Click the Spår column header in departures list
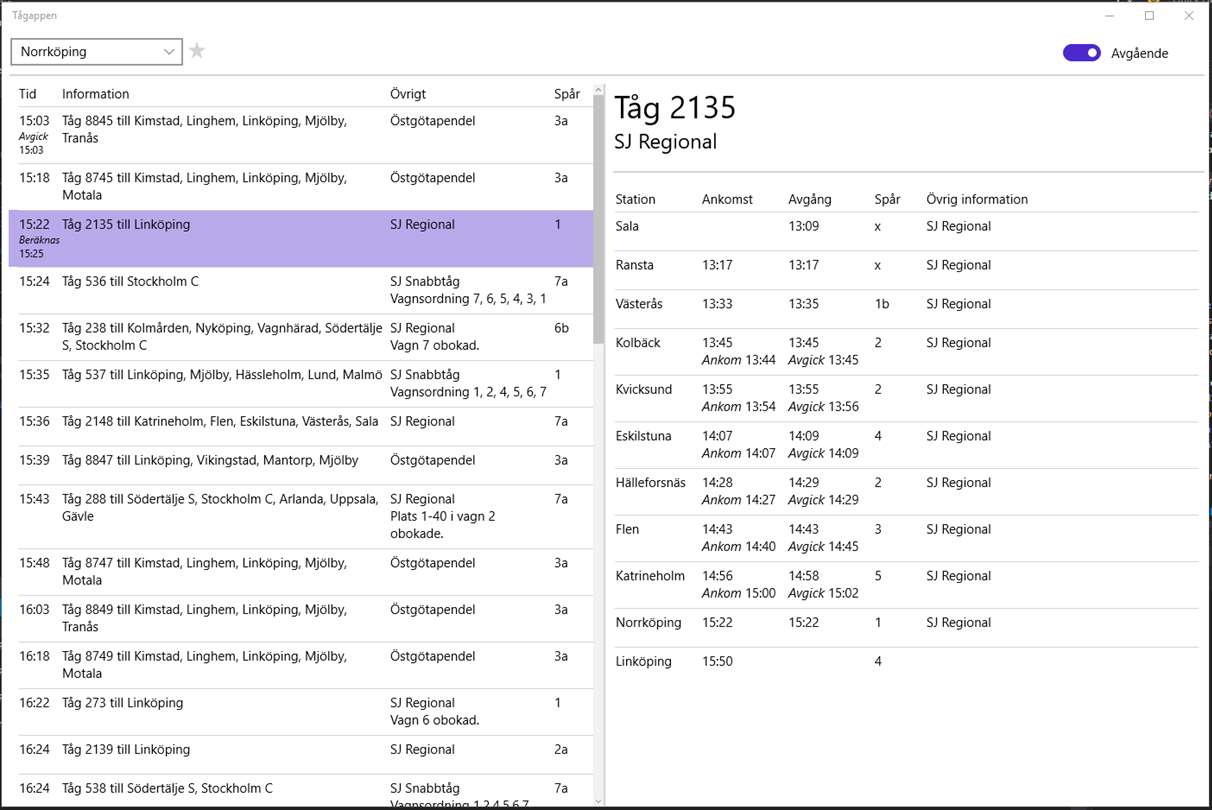This screenshot has height=810, width=1212. tap(567, 94)
